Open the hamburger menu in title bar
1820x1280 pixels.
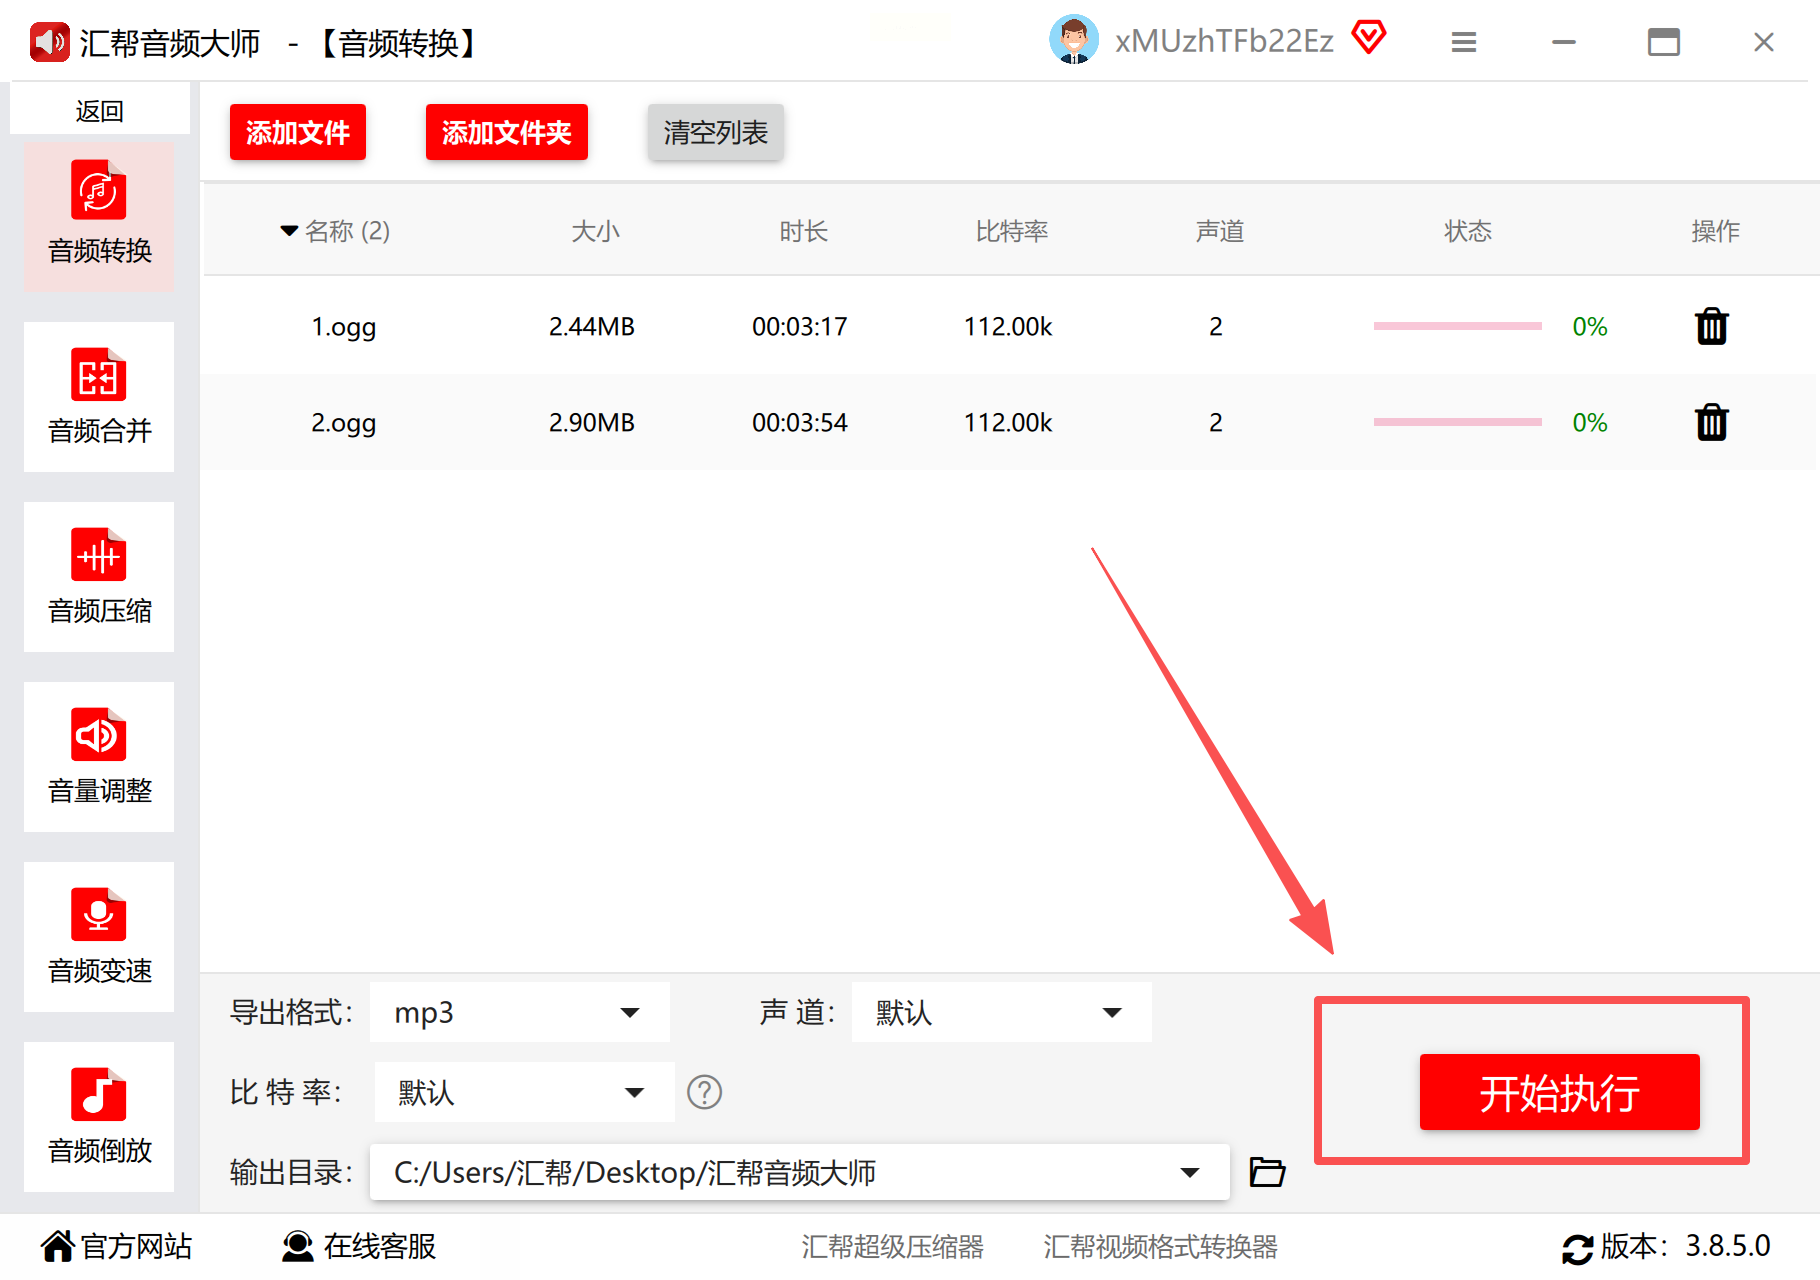click(x=1464, y=42)
